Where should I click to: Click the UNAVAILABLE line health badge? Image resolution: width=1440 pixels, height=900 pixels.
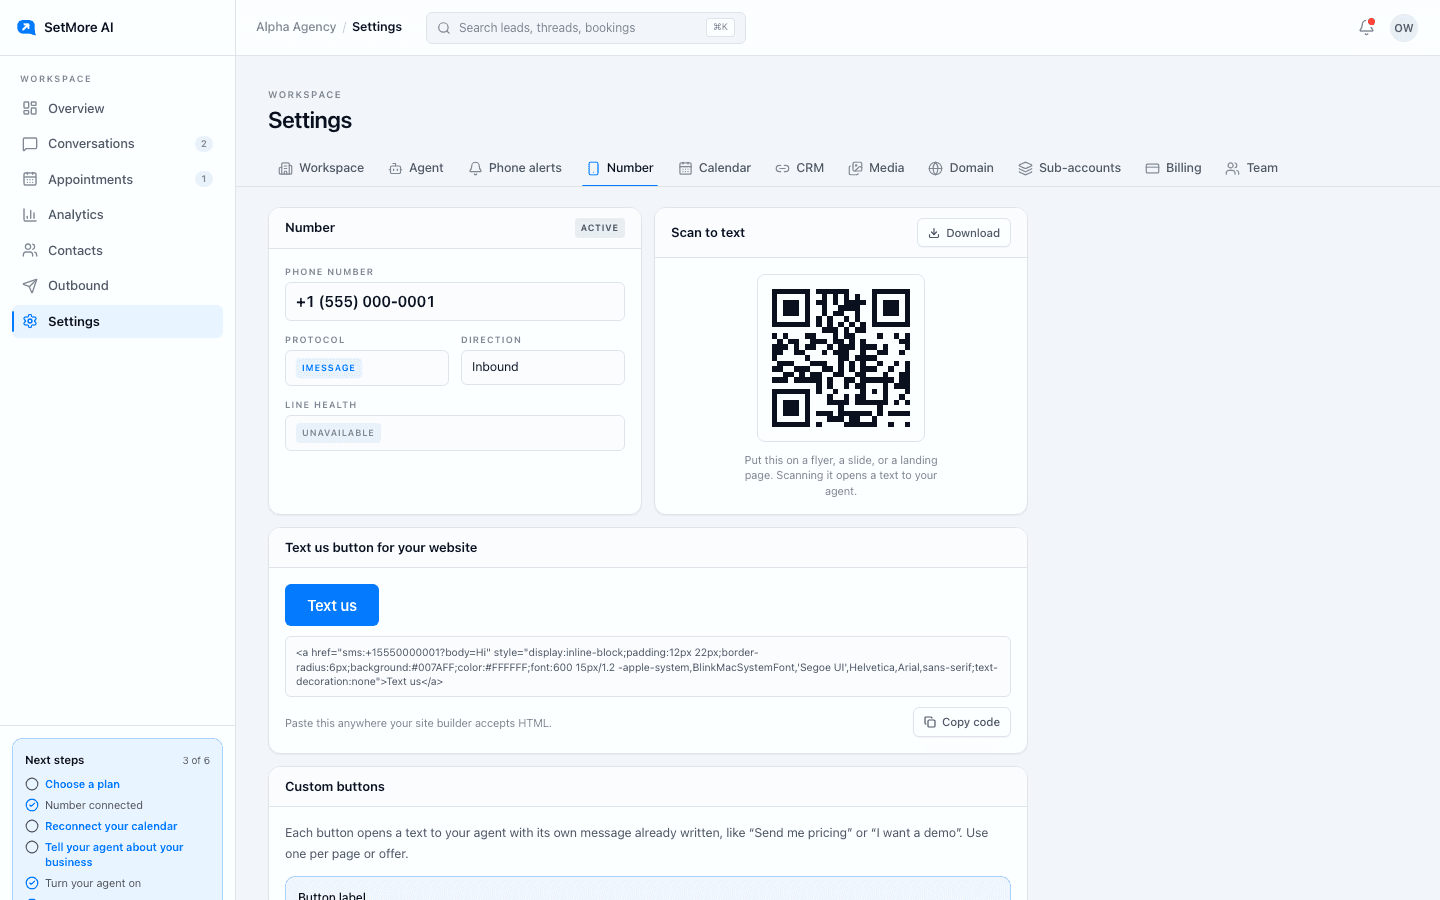(338, 433)
